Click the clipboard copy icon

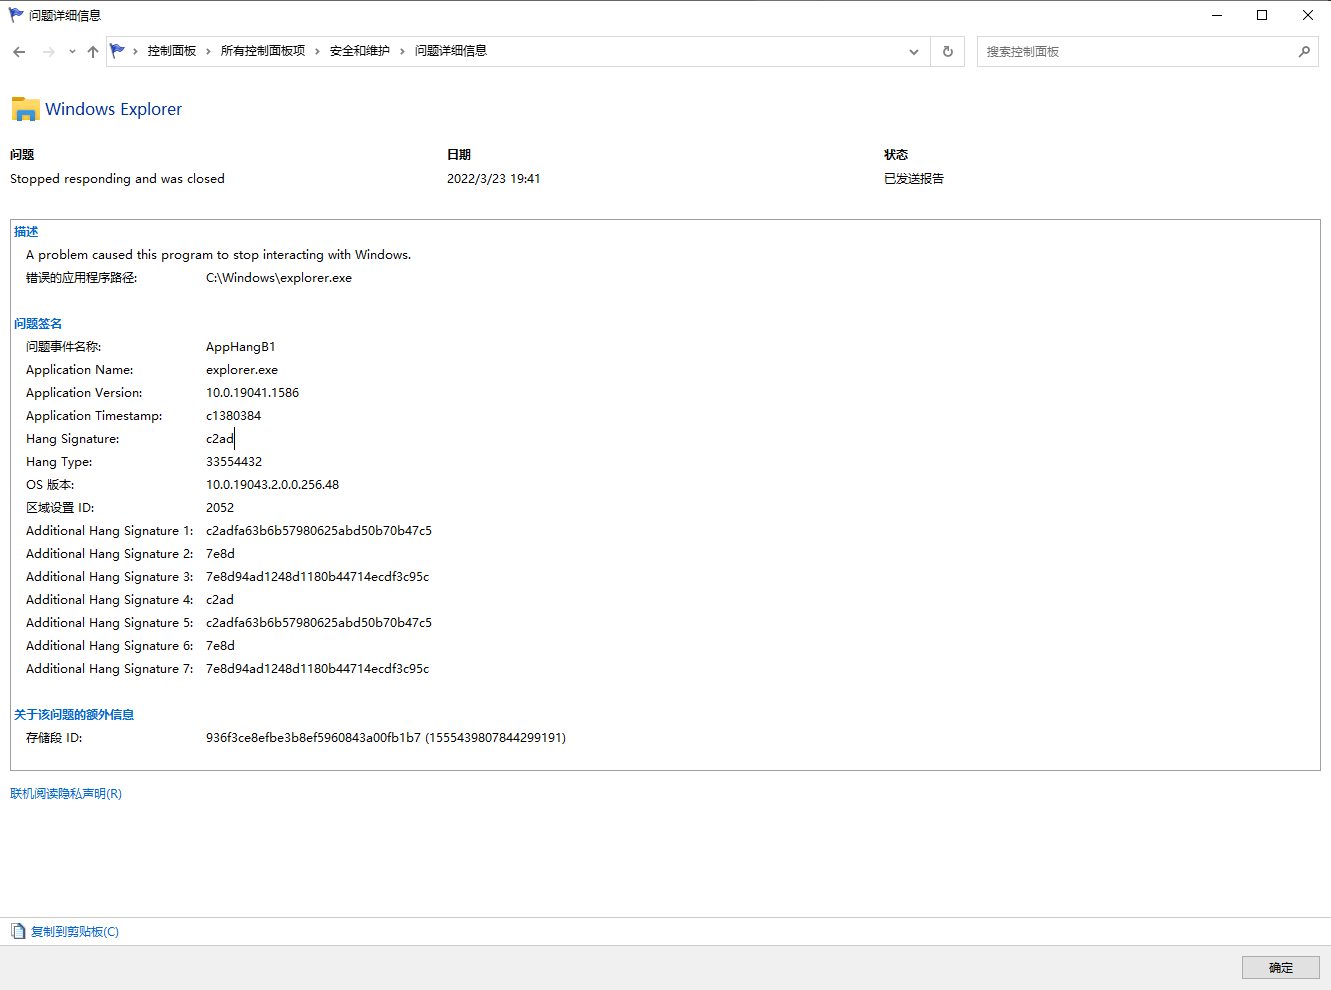tap(18, 931)
